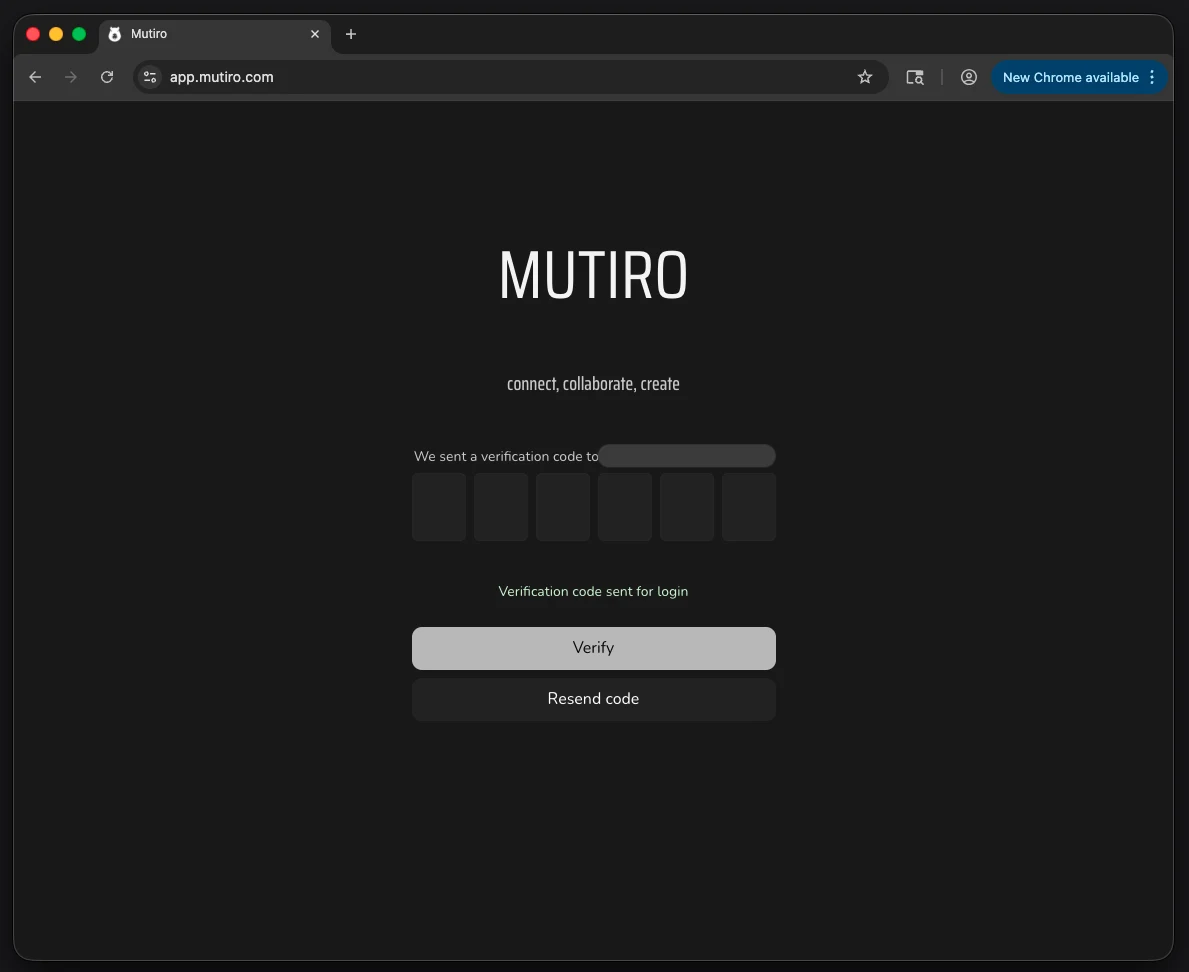Open the Chrome profile icon
1189x972 pixels.
[x=968, y=77]
